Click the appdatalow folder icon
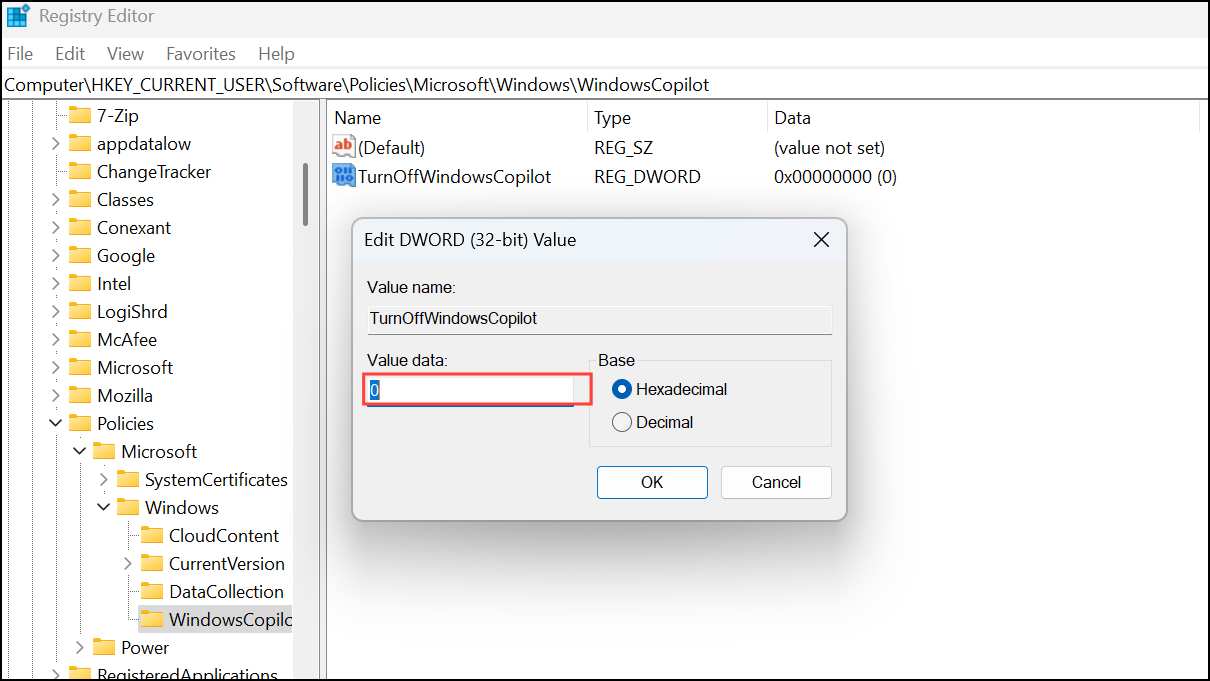 (x=80, y=143)
